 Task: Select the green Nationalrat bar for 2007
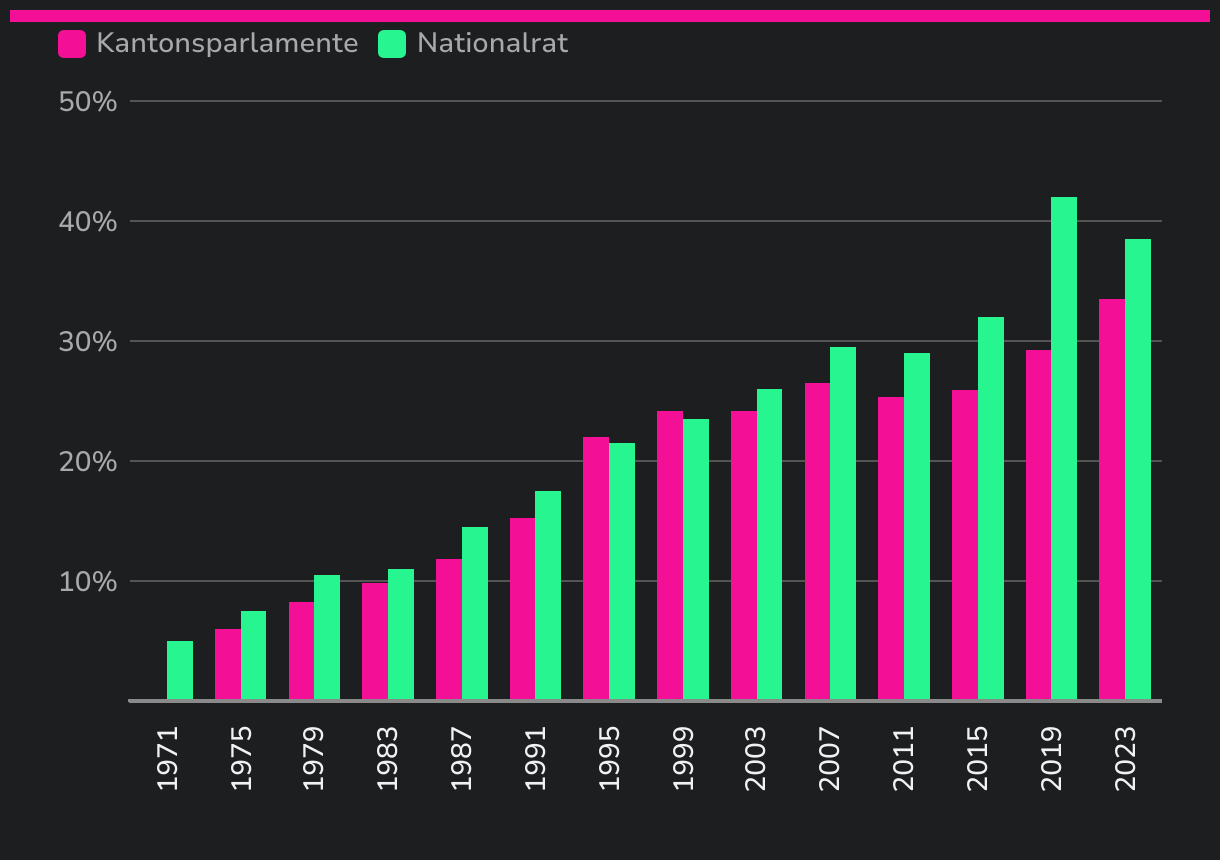point(843,523)
